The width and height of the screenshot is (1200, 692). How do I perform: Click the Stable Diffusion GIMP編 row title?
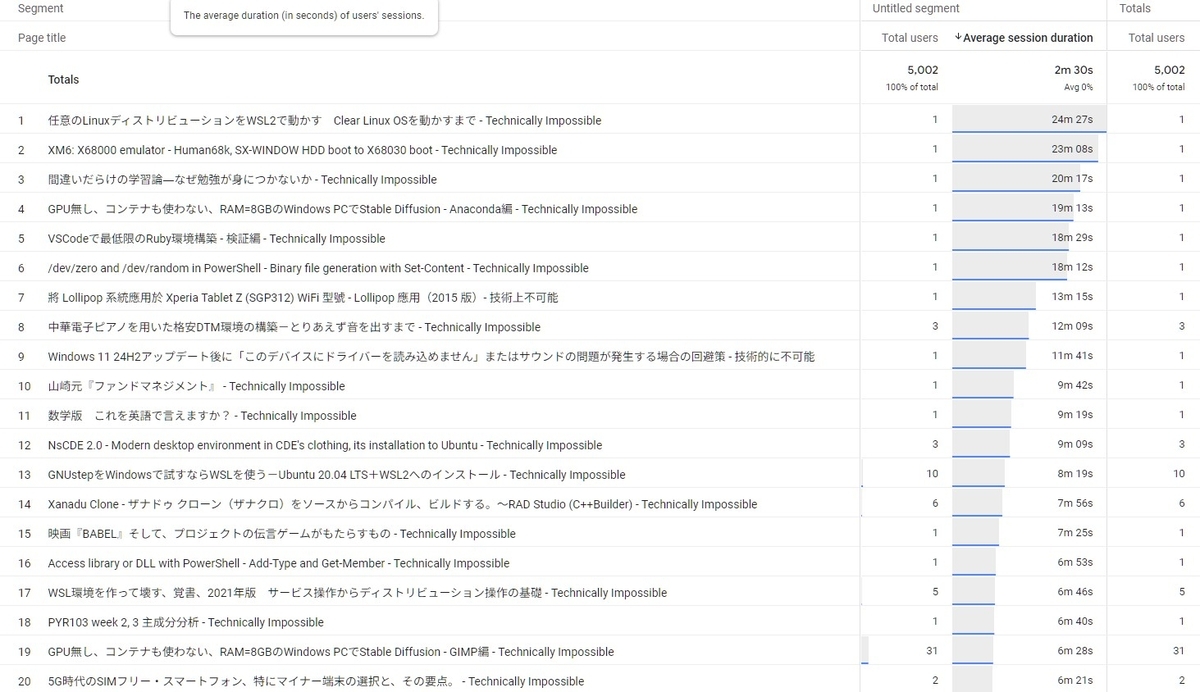[x=331, y=651]
